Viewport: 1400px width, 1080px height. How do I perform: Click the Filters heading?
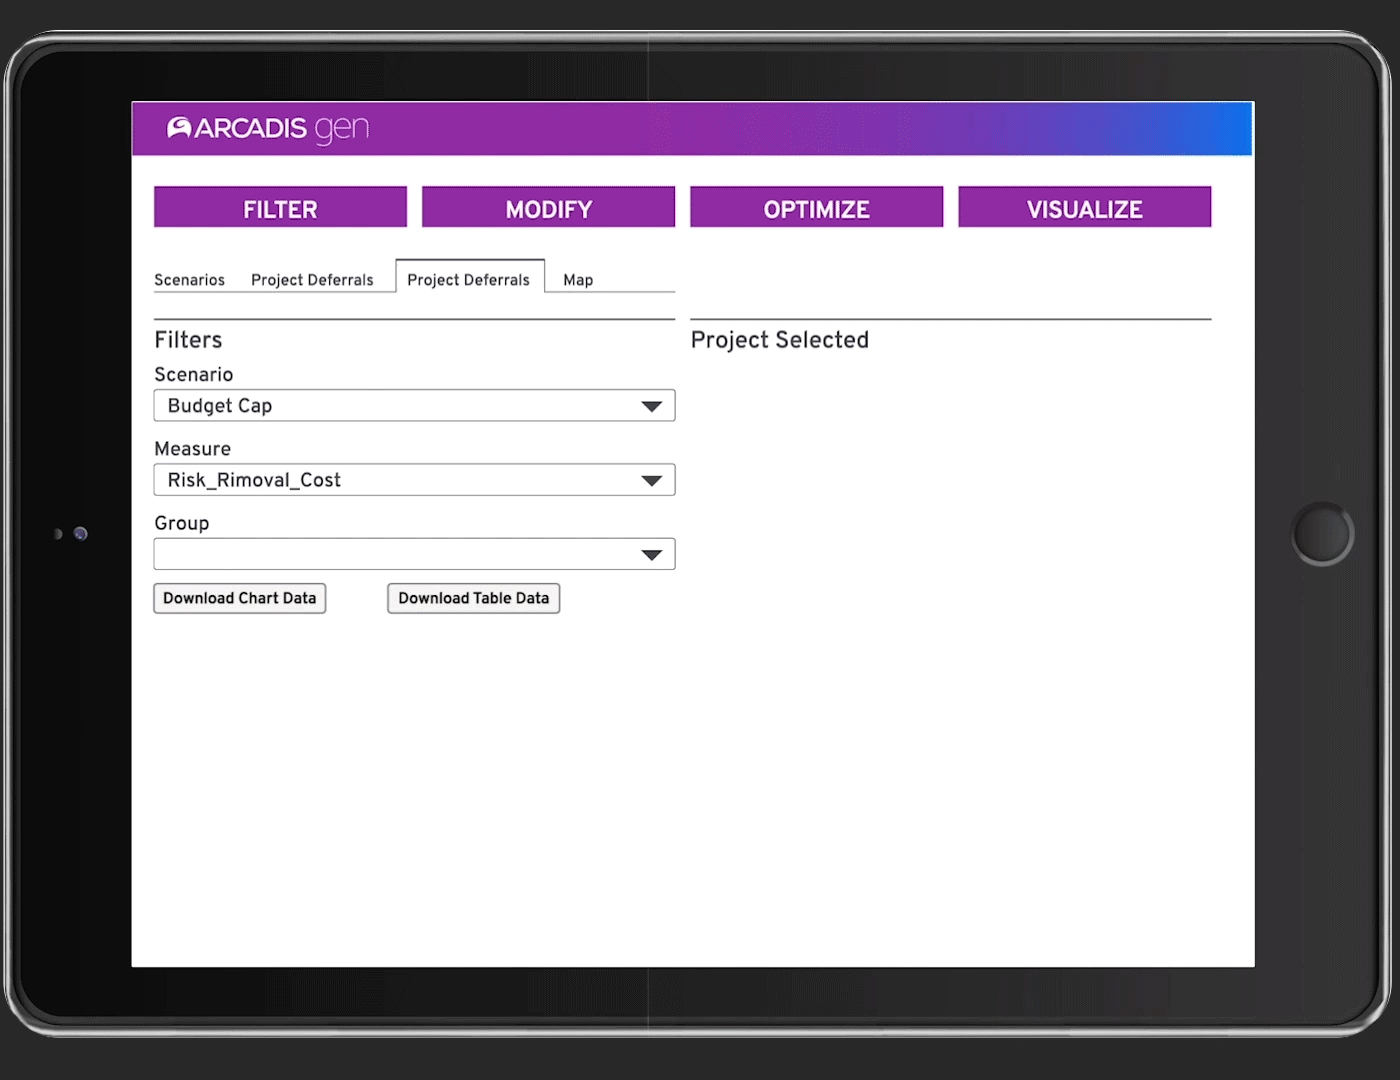pyautogui.click(x=188, y=340)
